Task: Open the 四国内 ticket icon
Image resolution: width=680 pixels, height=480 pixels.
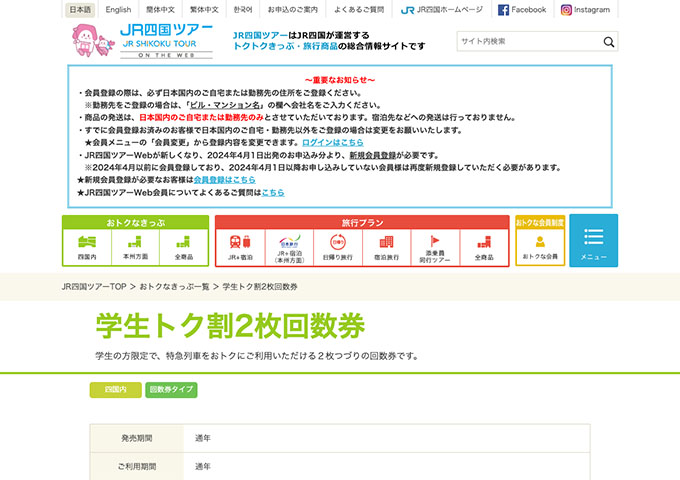Action: coord(87,247)
